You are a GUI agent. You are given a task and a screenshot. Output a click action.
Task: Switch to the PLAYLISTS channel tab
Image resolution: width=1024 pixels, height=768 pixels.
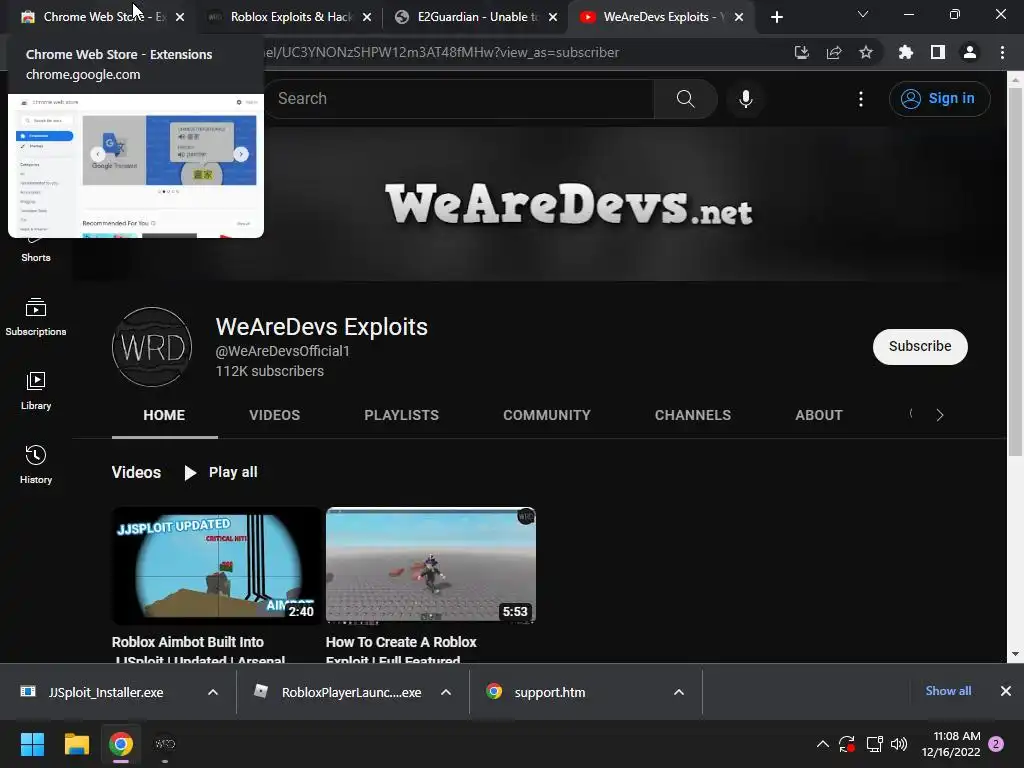pyautogui.click(x=402, y=415)
